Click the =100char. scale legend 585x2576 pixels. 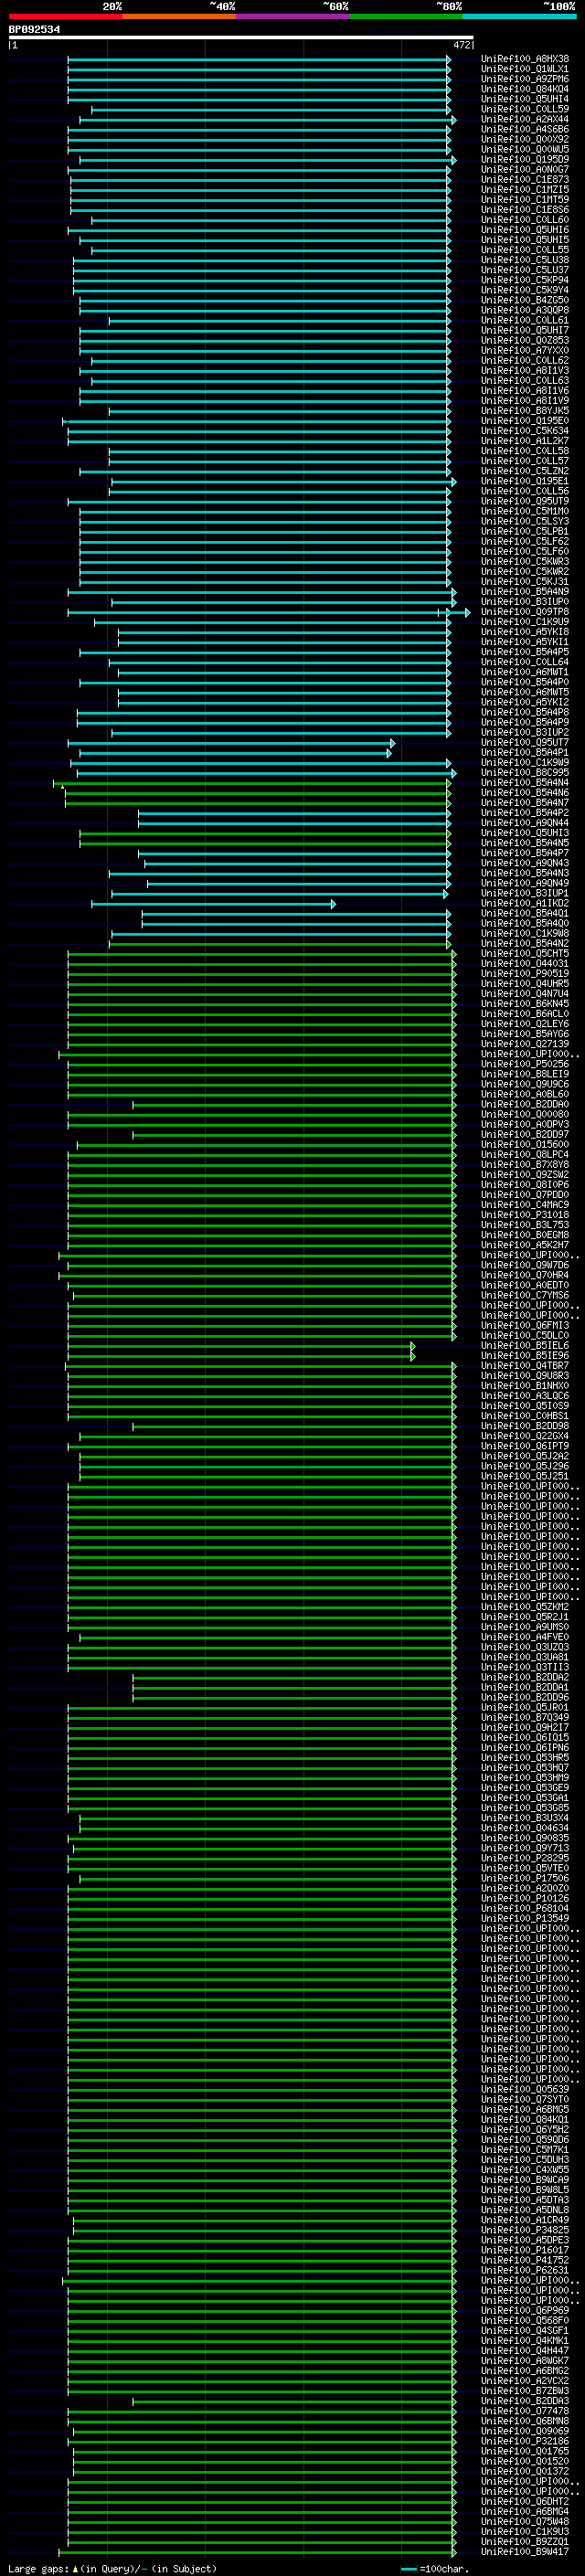pyautogui.click(x=434, y=2568)
